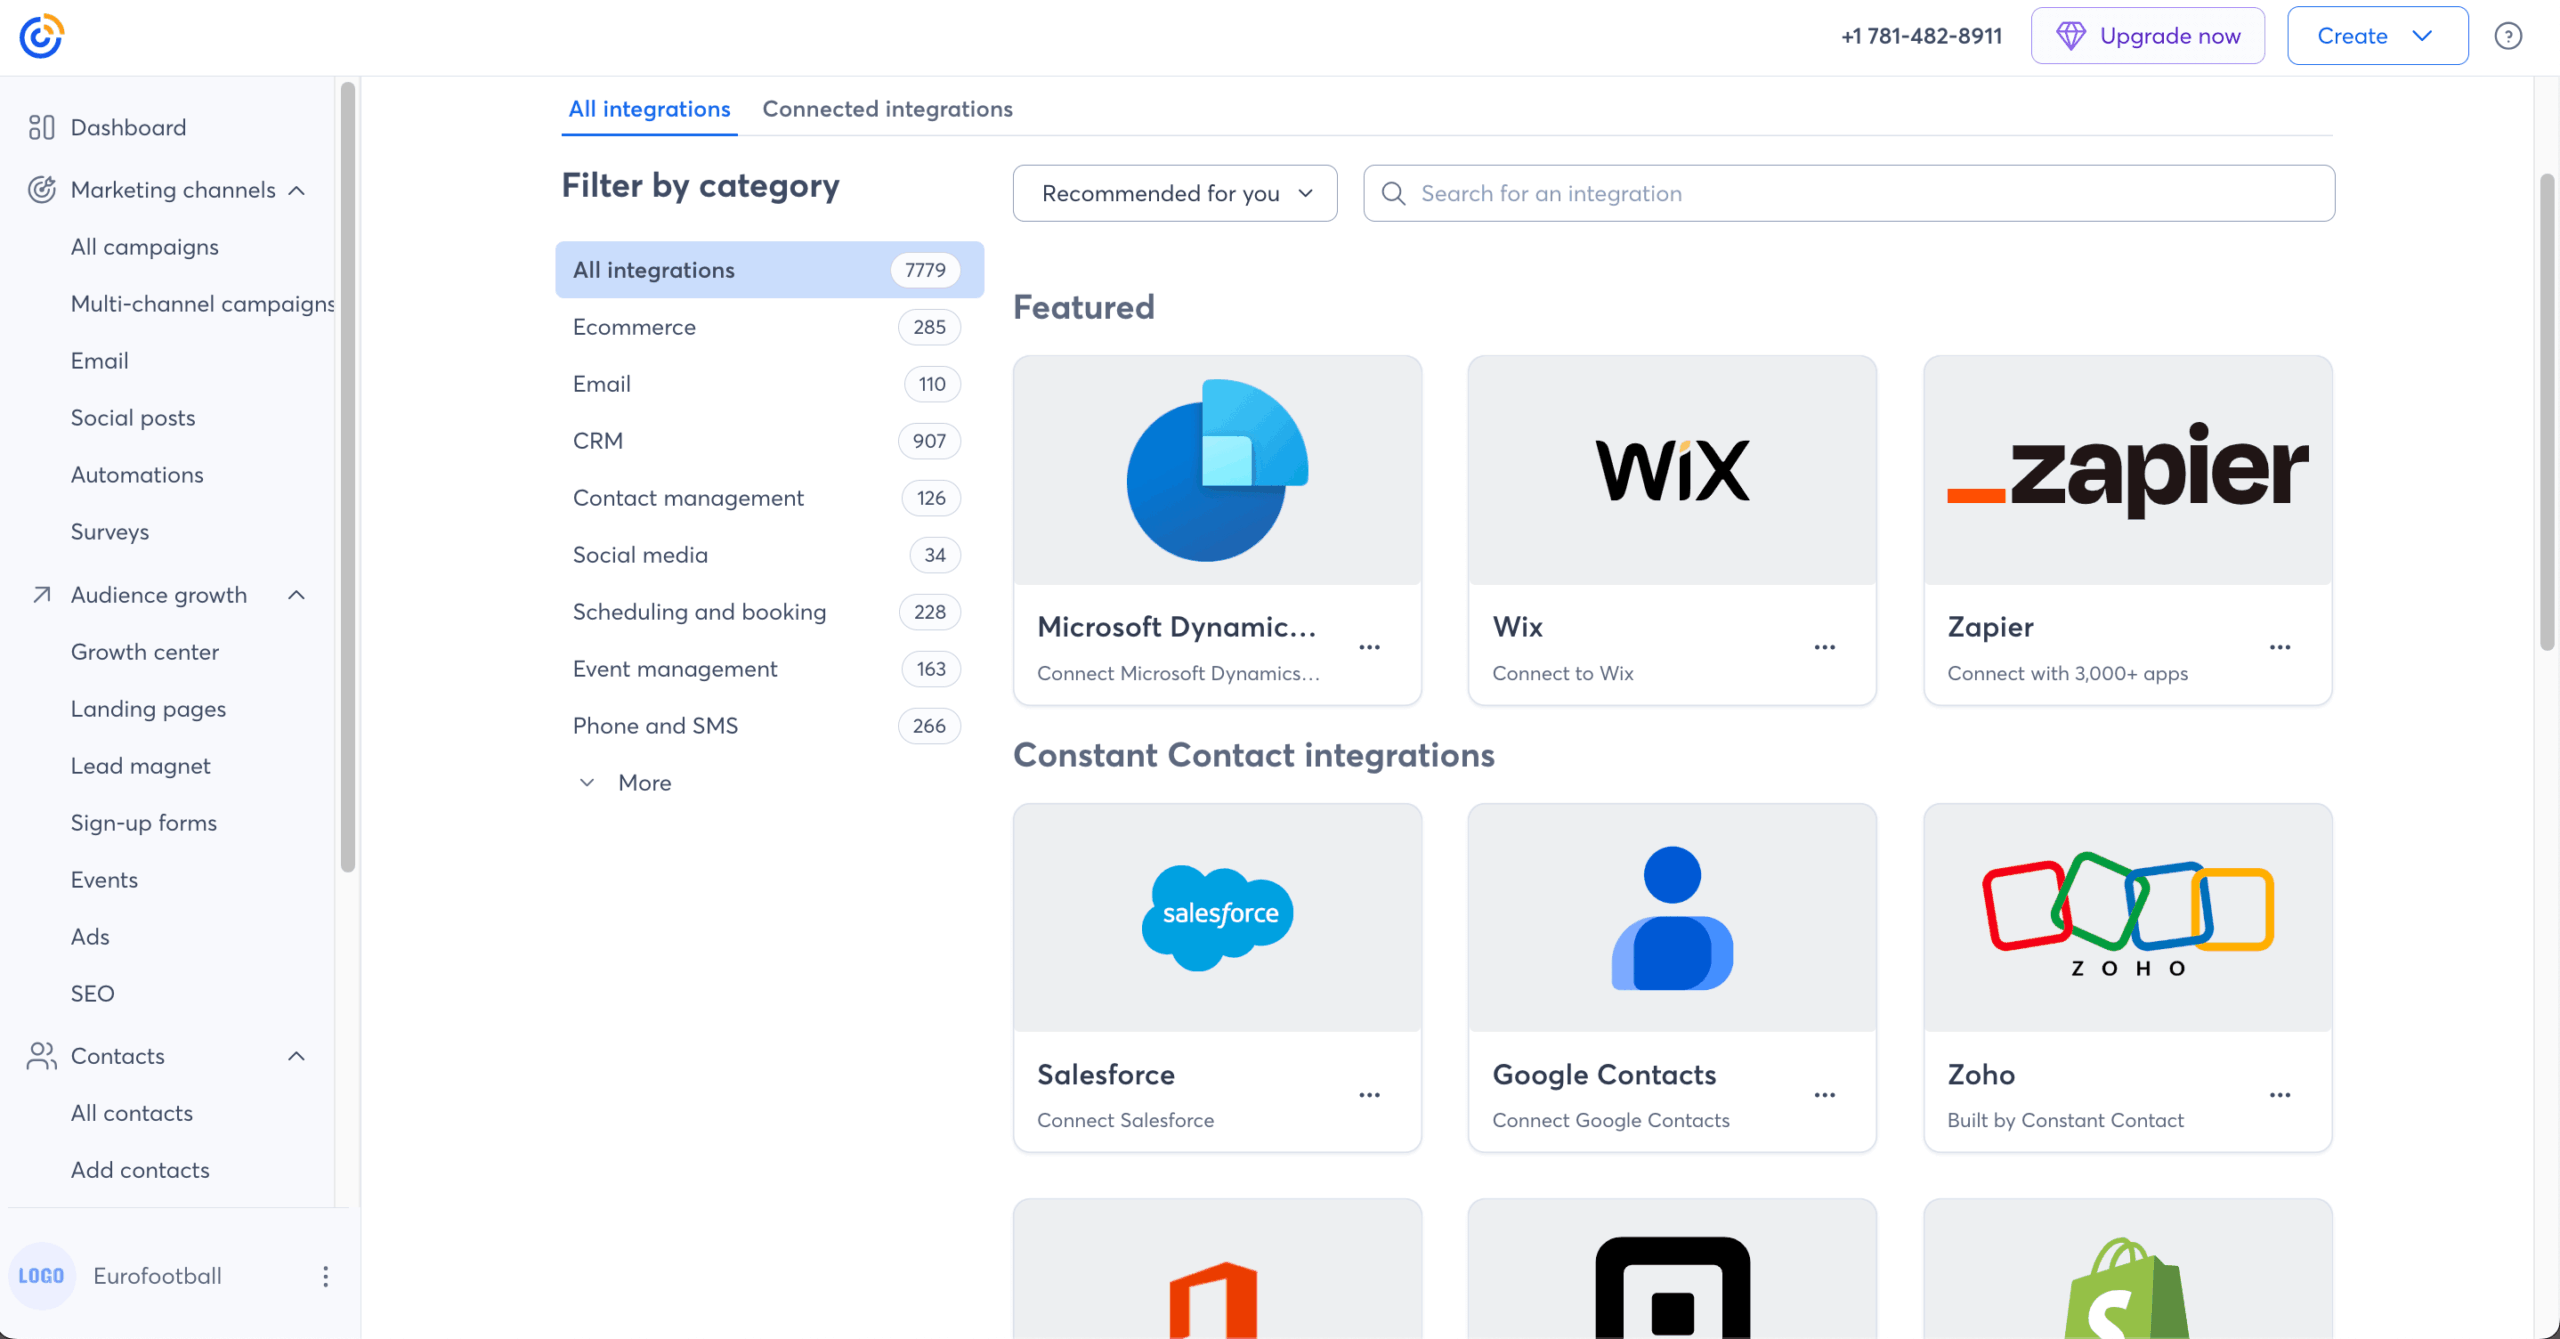Click the Upgrade now button
2560x1339 pixels.
(x=2147, y=36)
